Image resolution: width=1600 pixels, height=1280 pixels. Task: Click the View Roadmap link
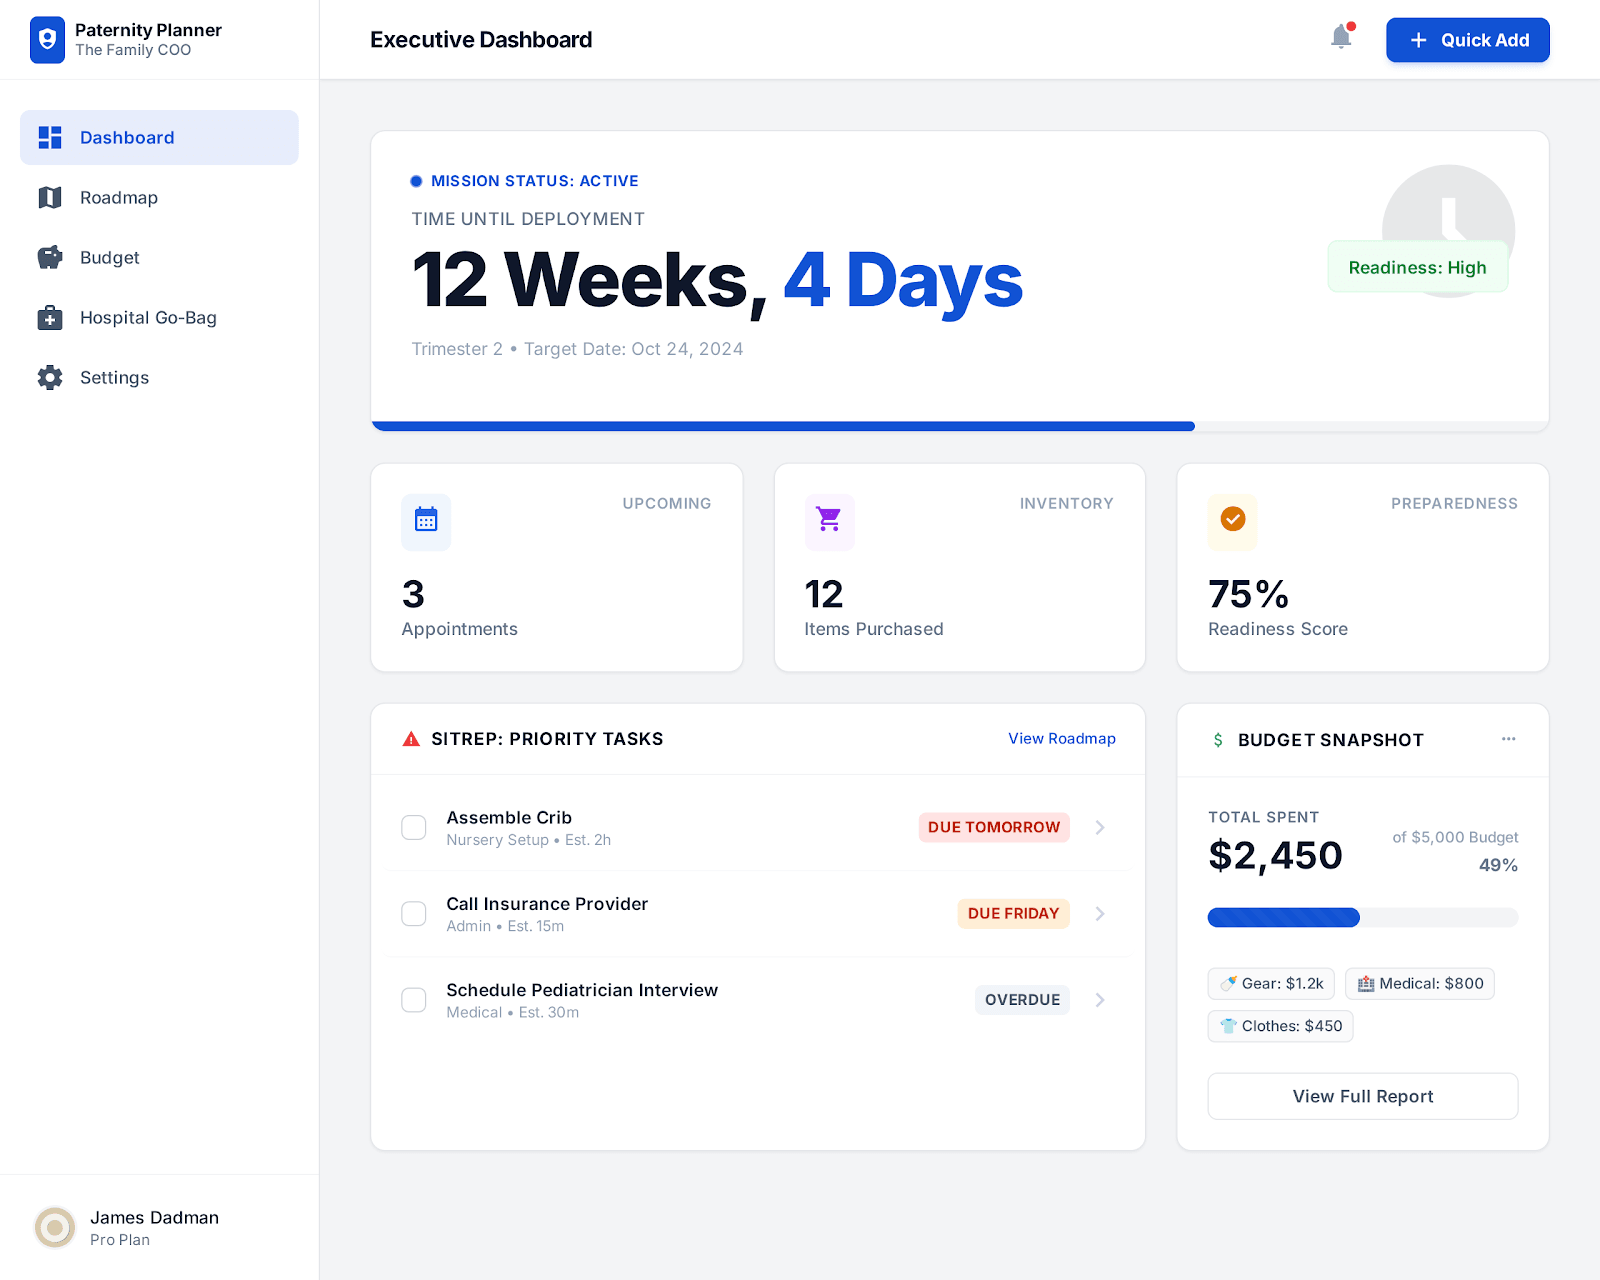(x=1061, y=739)
